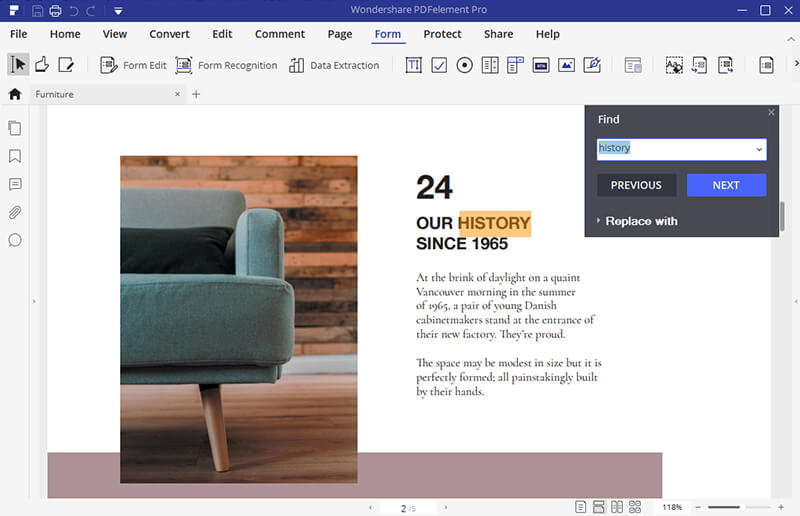The height and width of the screenshot is (516, 800).
Task: Select the cursor Select tool
Action: click(x=18, y=65)
